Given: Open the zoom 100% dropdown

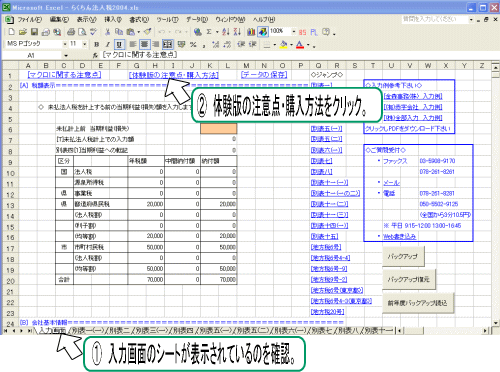Looking at the screenshot, I should 294,32.
